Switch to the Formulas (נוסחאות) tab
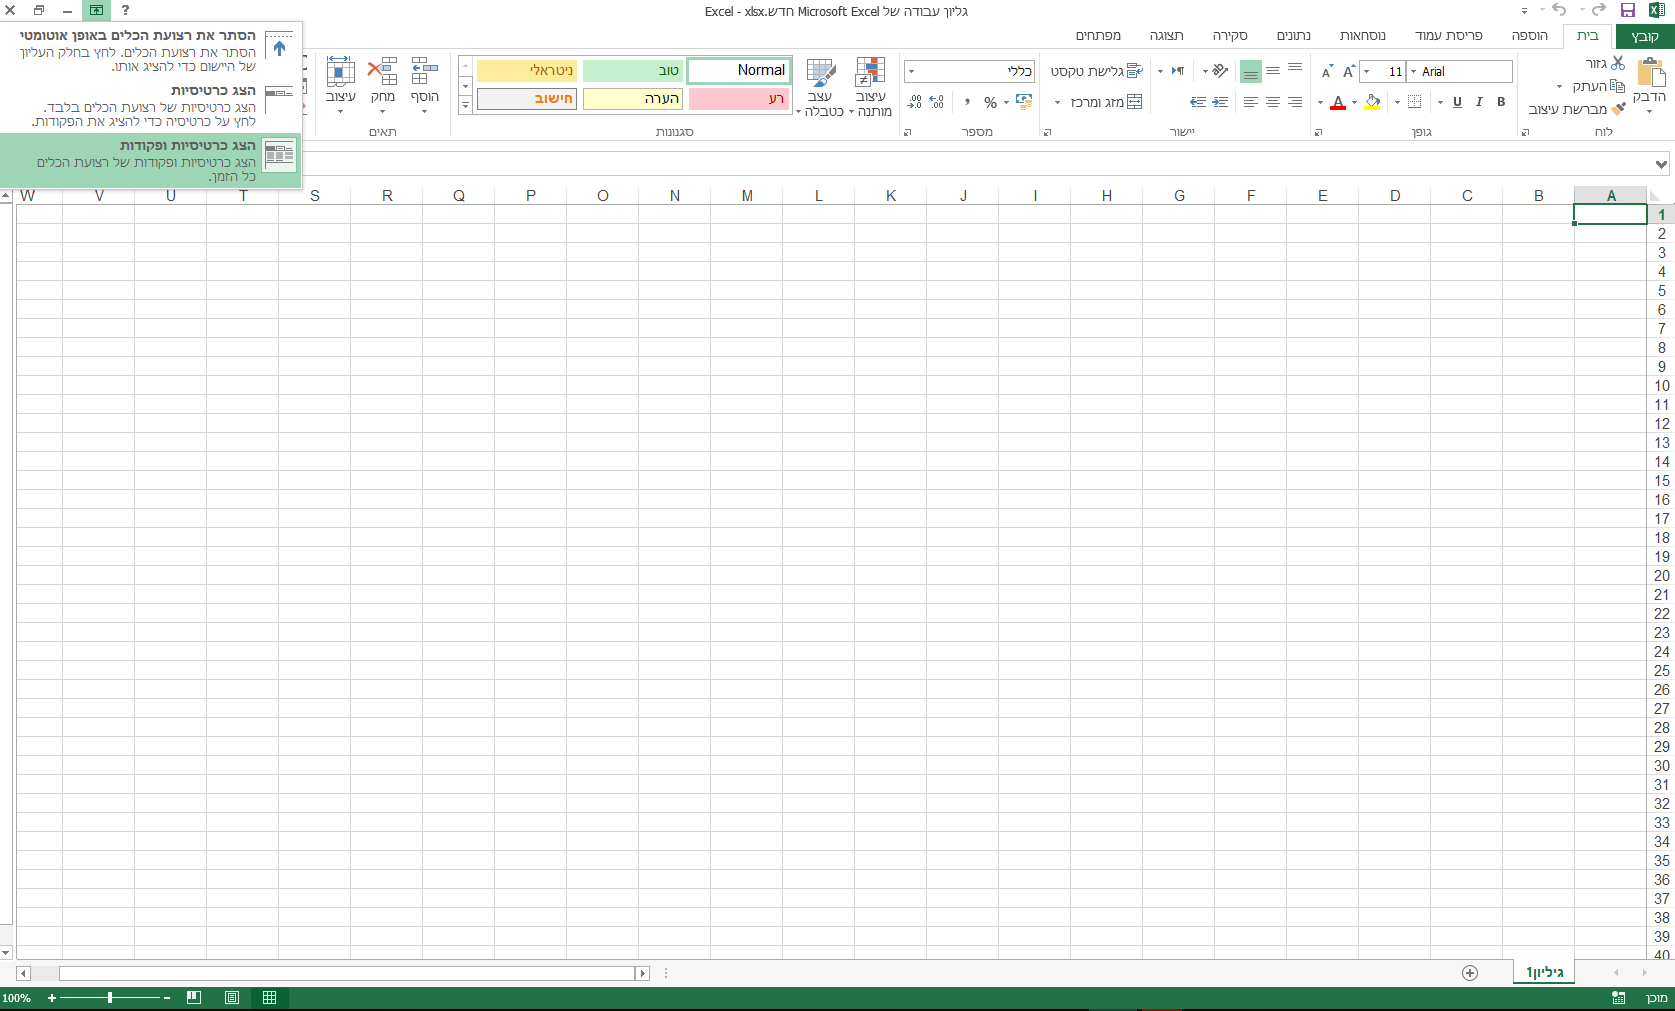This screenshot has height=1011, width=1675. pos(1363,36)
